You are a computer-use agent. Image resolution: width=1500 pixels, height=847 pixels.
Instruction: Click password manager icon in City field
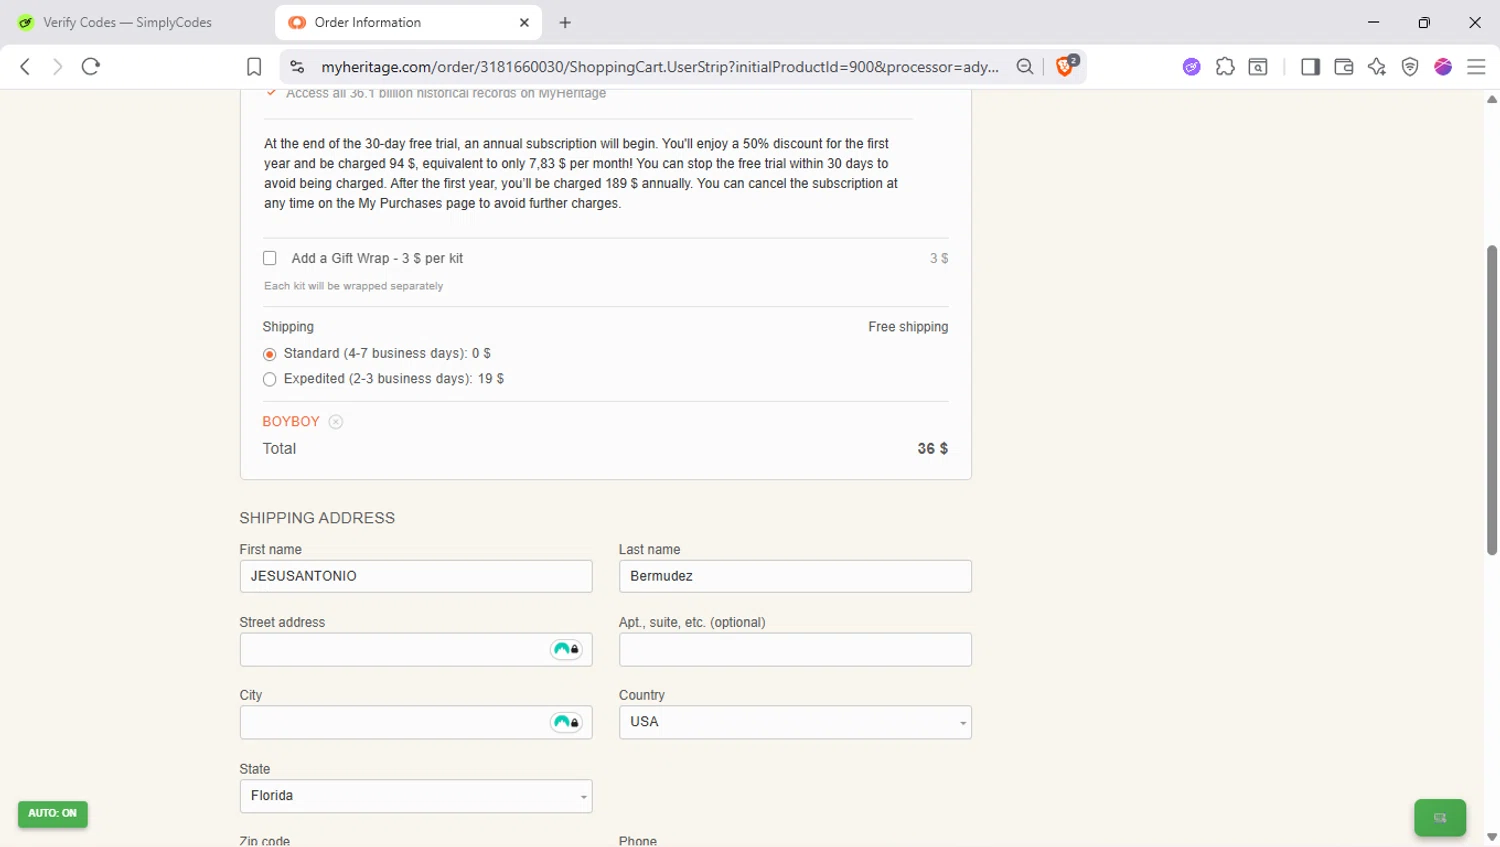click(x=566, y=722)
